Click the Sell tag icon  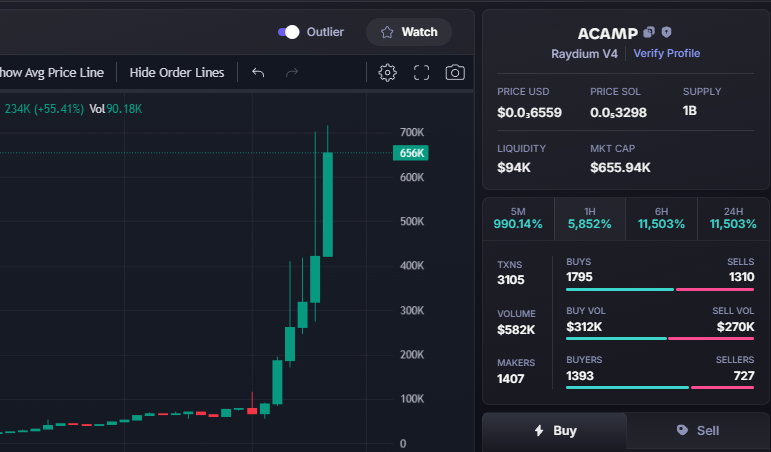(682, 430)
